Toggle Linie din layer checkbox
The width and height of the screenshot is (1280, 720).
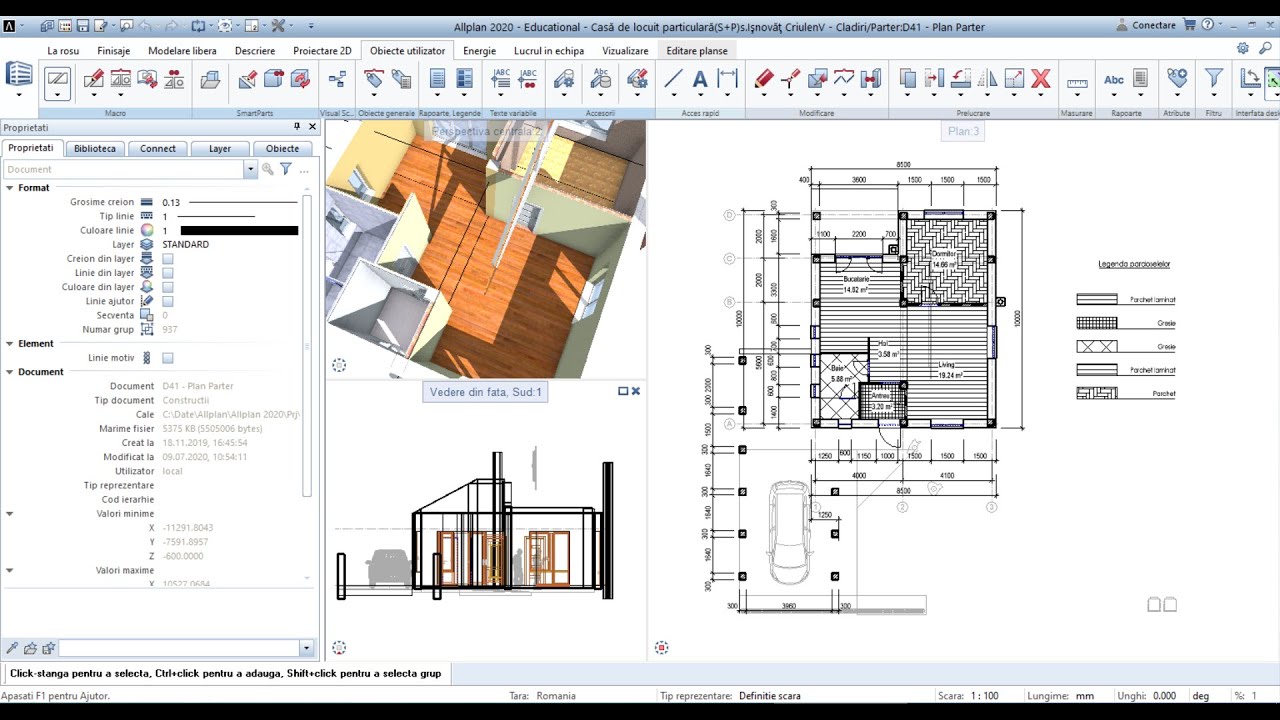(168, 273)
